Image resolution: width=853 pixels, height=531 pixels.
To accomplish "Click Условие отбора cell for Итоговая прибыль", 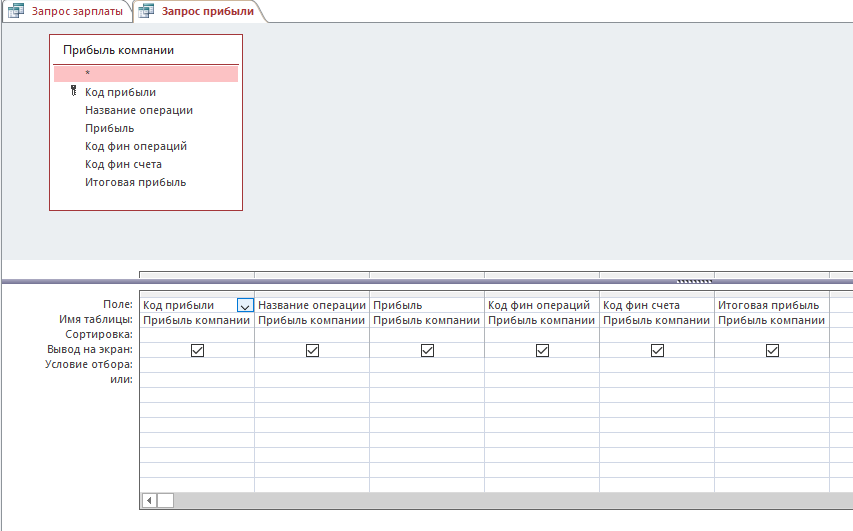I will pyautogui.click(x=771, y=365).
